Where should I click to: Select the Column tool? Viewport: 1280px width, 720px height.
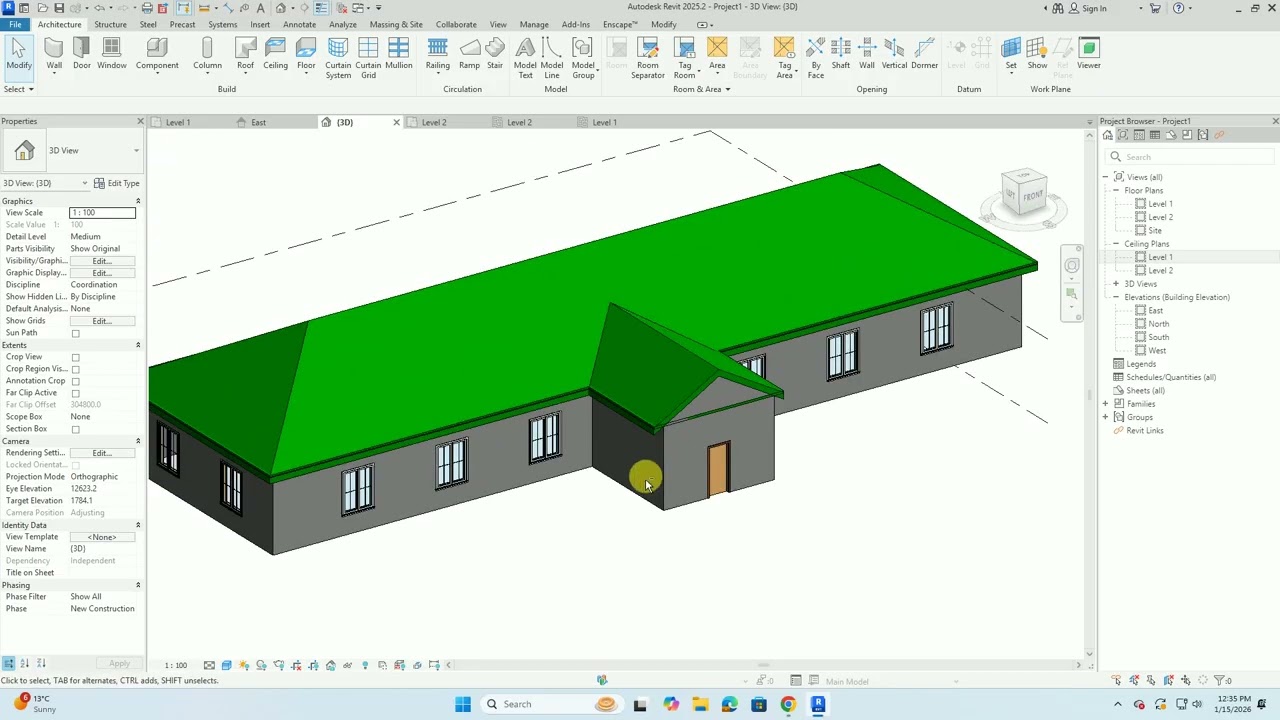(207, 54)
